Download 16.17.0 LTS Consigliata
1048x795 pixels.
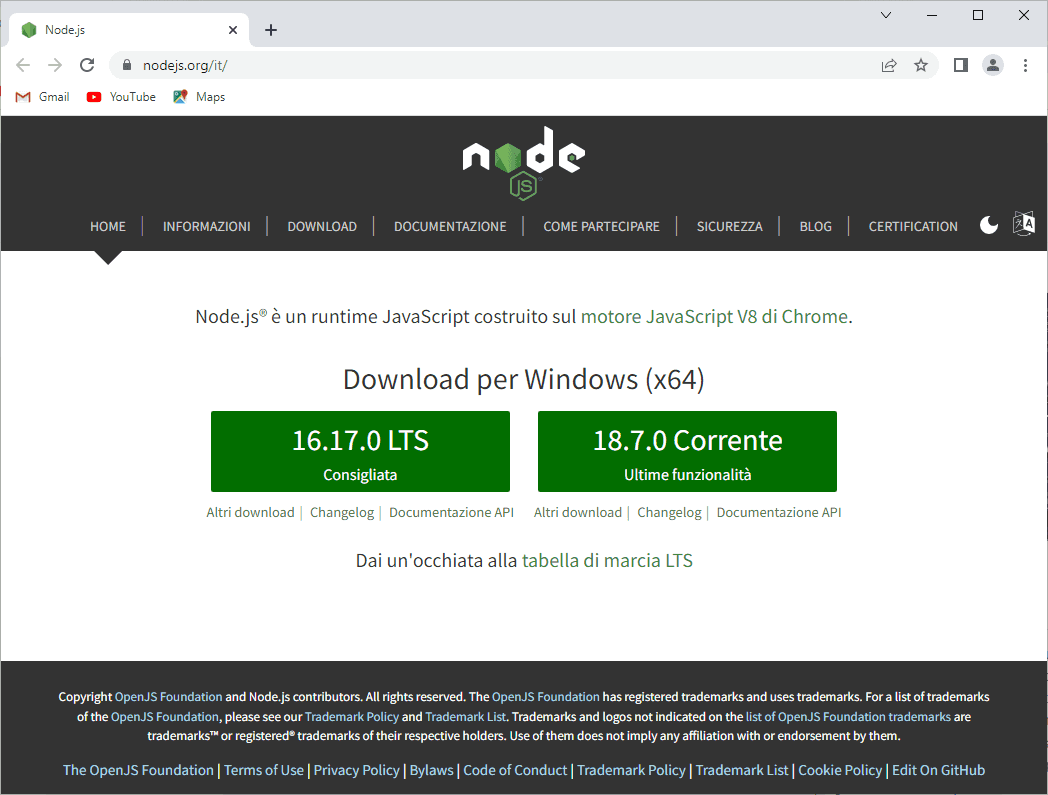360,451
